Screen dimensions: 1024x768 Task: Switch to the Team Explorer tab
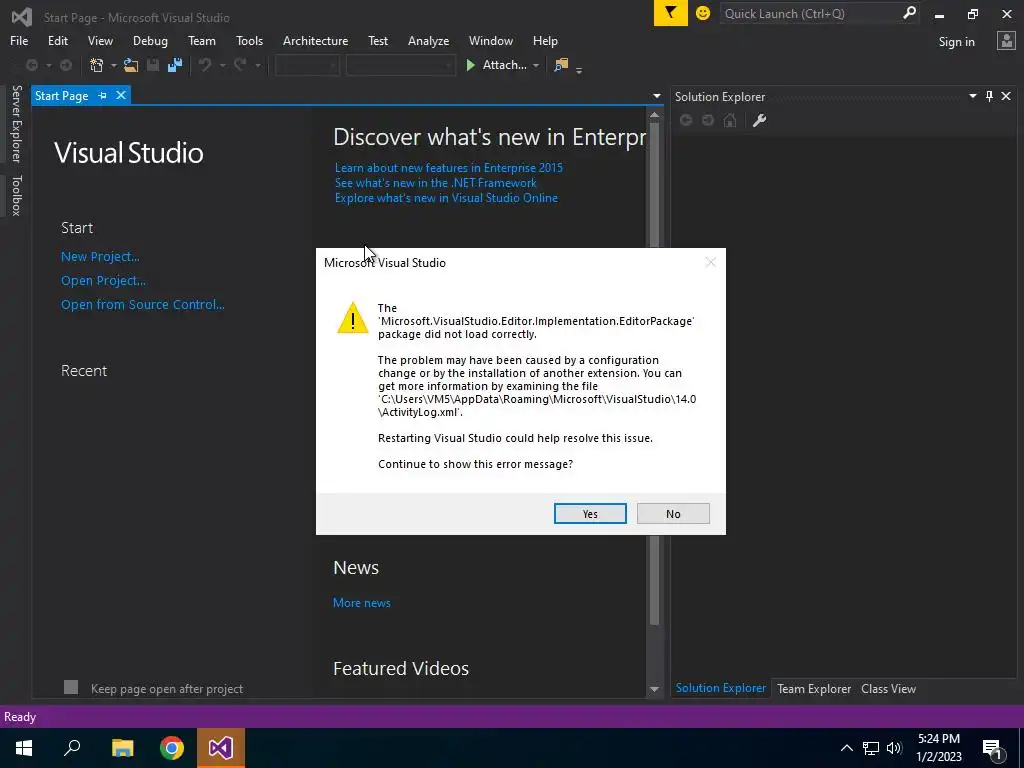814,688
